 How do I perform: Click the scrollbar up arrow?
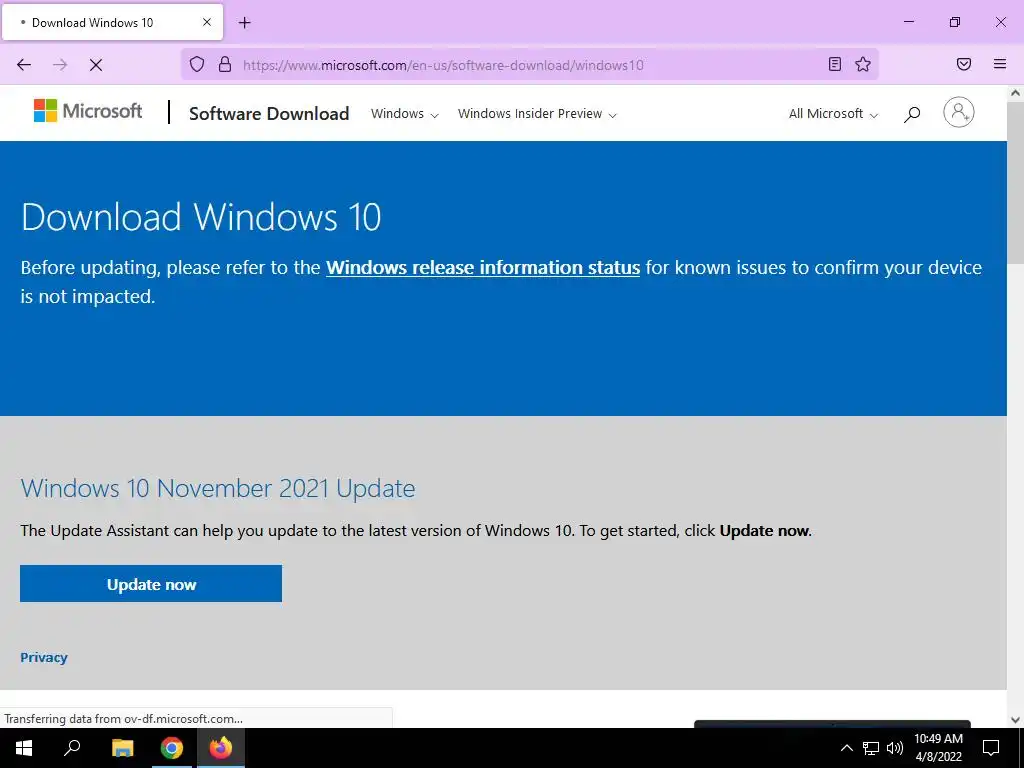pyautogui.click(x=1015, y=93)
